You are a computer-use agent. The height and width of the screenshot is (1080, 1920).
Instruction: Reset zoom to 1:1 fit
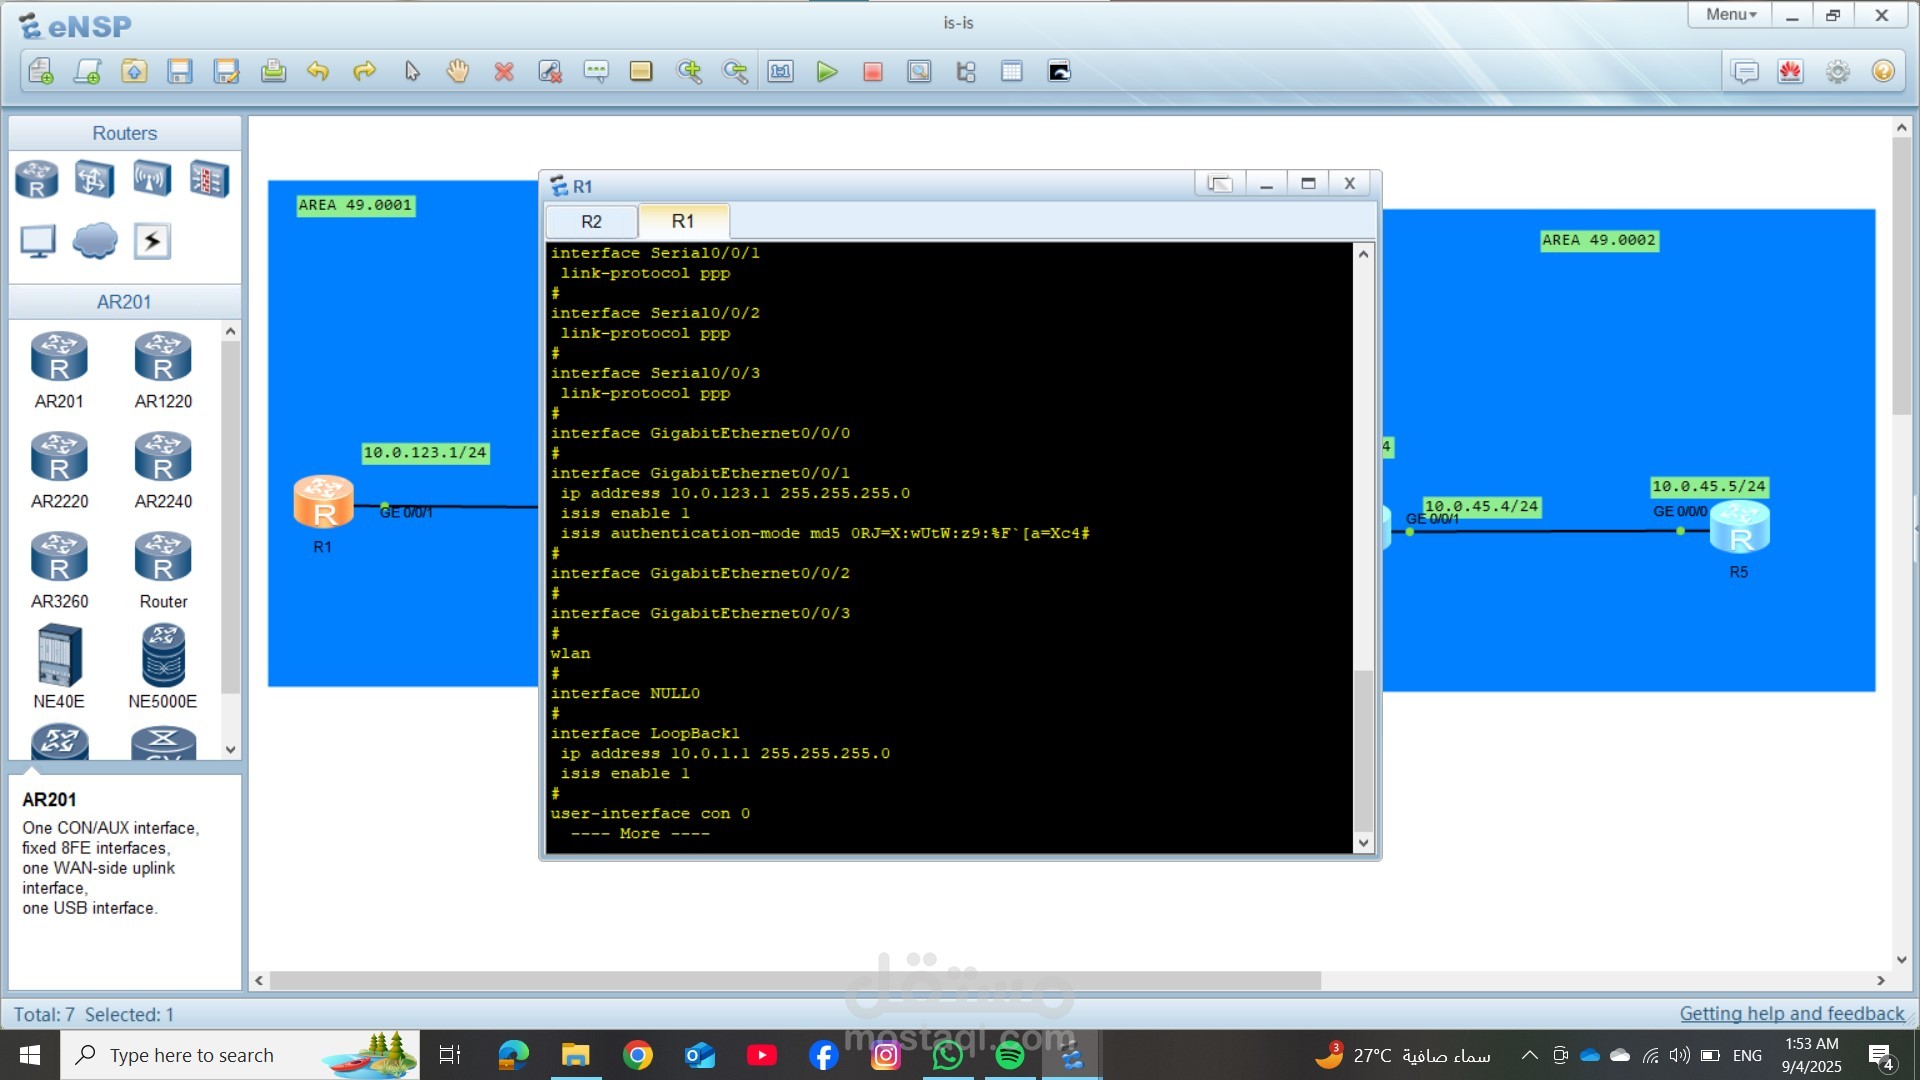(781, 71)
